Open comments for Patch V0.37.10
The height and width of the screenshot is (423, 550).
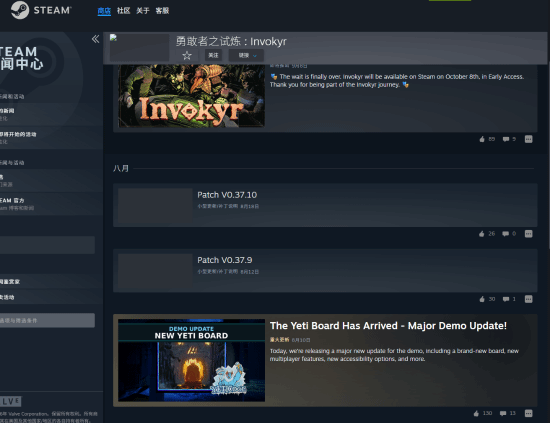509,234
